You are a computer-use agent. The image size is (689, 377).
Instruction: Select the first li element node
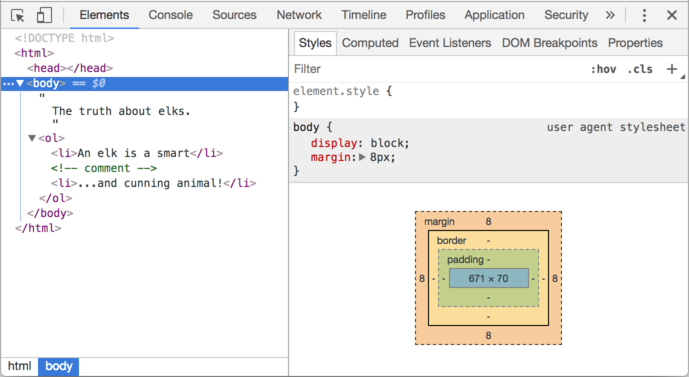(x=137, y=153)
